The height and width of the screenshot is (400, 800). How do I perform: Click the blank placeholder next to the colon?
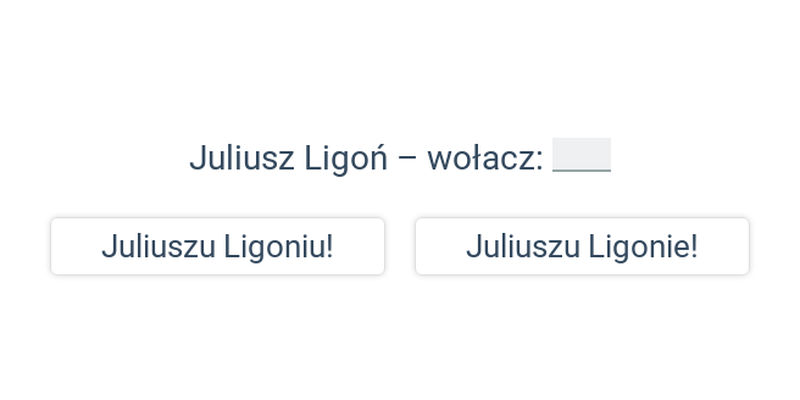click(582, 155)
